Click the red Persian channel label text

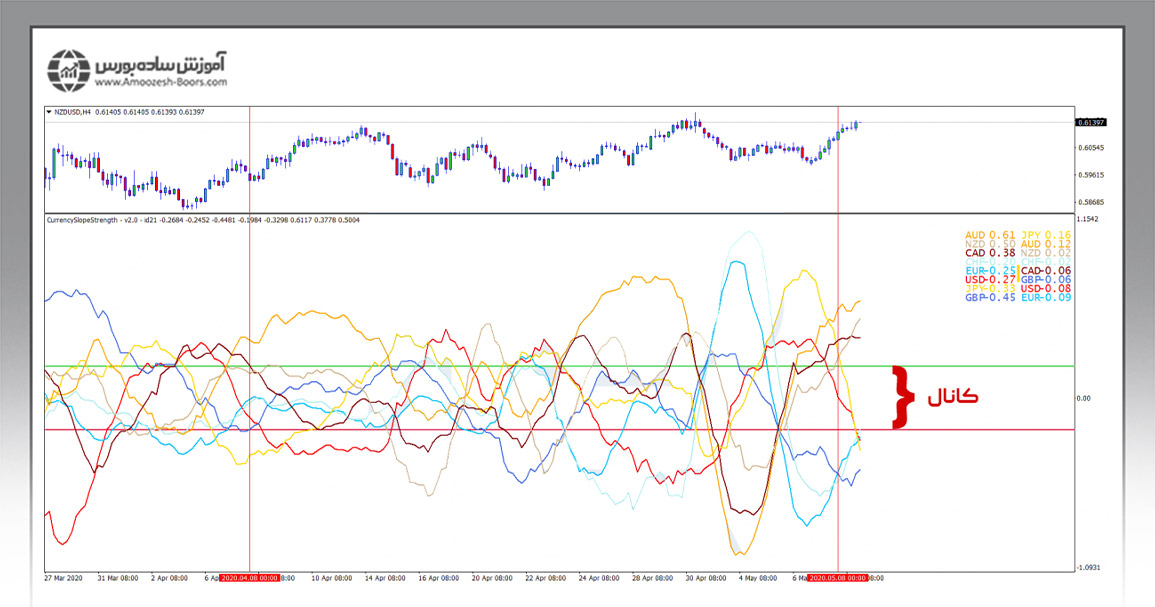coord(952,397)
